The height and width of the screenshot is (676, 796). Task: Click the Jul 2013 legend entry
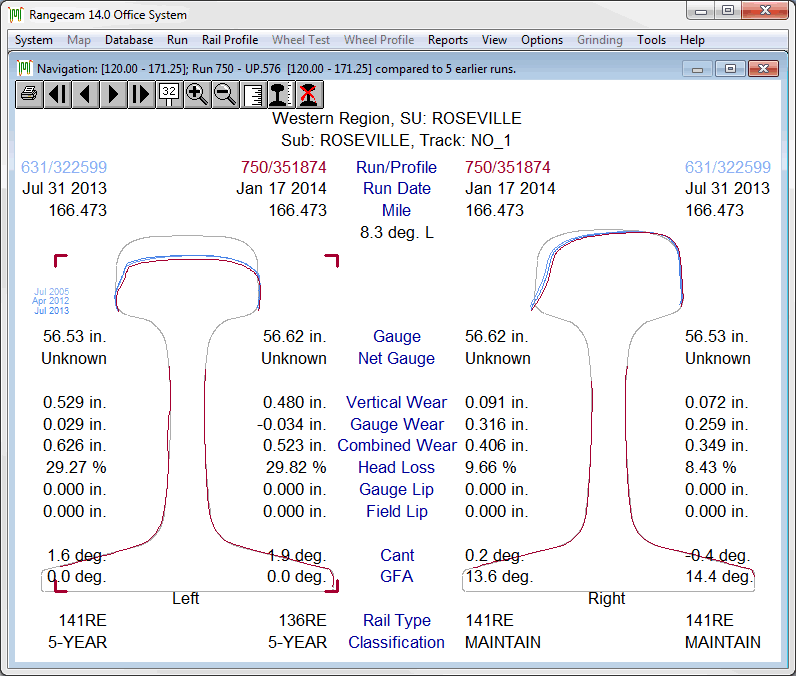pyautogui.click(x=52, y=311)
